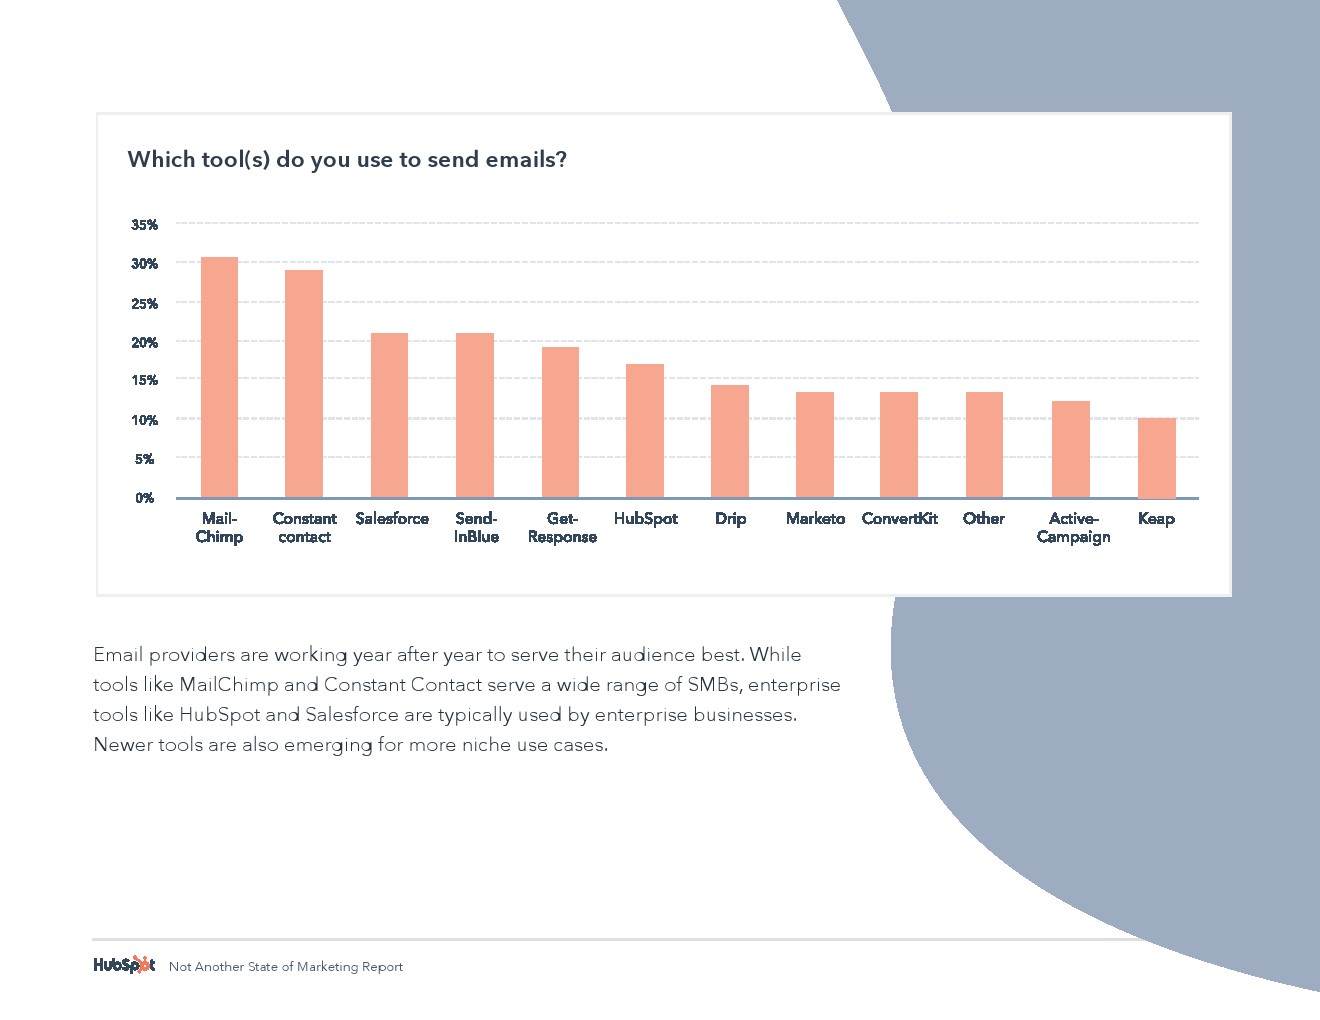
Task: Click the "Not Another State of Marketing Report" footer text
Action: (286, 967)
